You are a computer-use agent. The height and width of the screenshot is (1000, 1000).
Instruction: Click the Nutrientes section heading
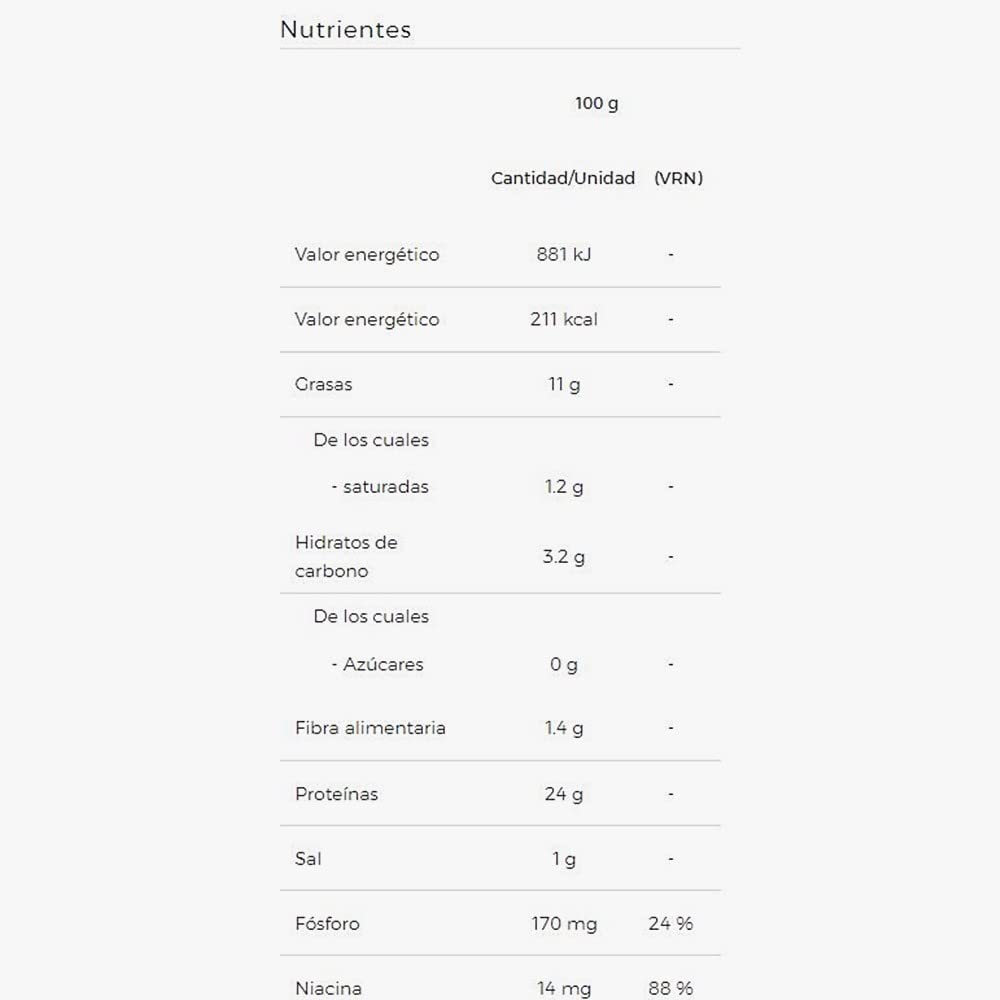(x=346, y=29)
